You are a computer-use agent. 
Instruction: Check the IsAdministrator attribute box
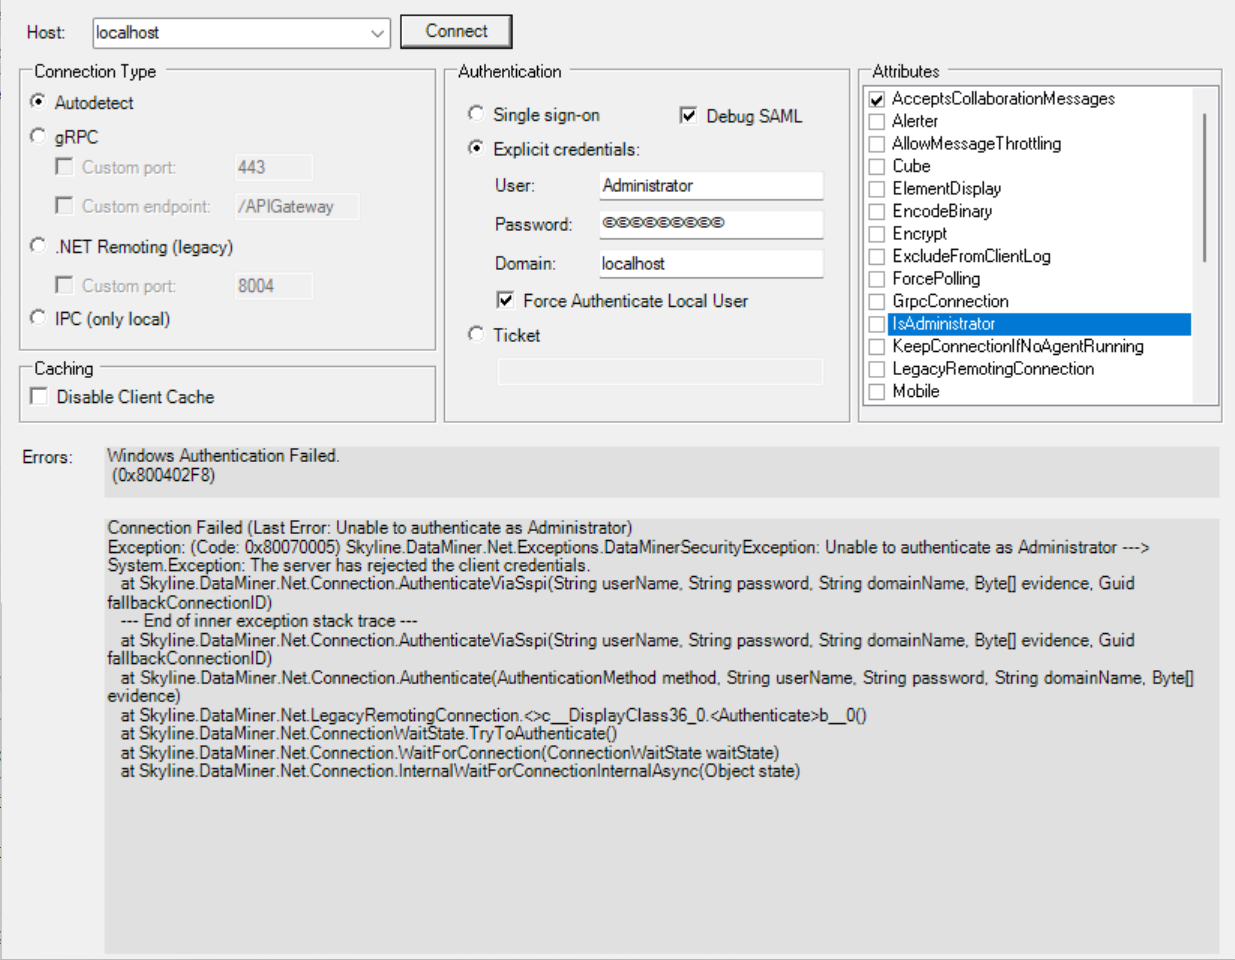[x=877, y=324]
